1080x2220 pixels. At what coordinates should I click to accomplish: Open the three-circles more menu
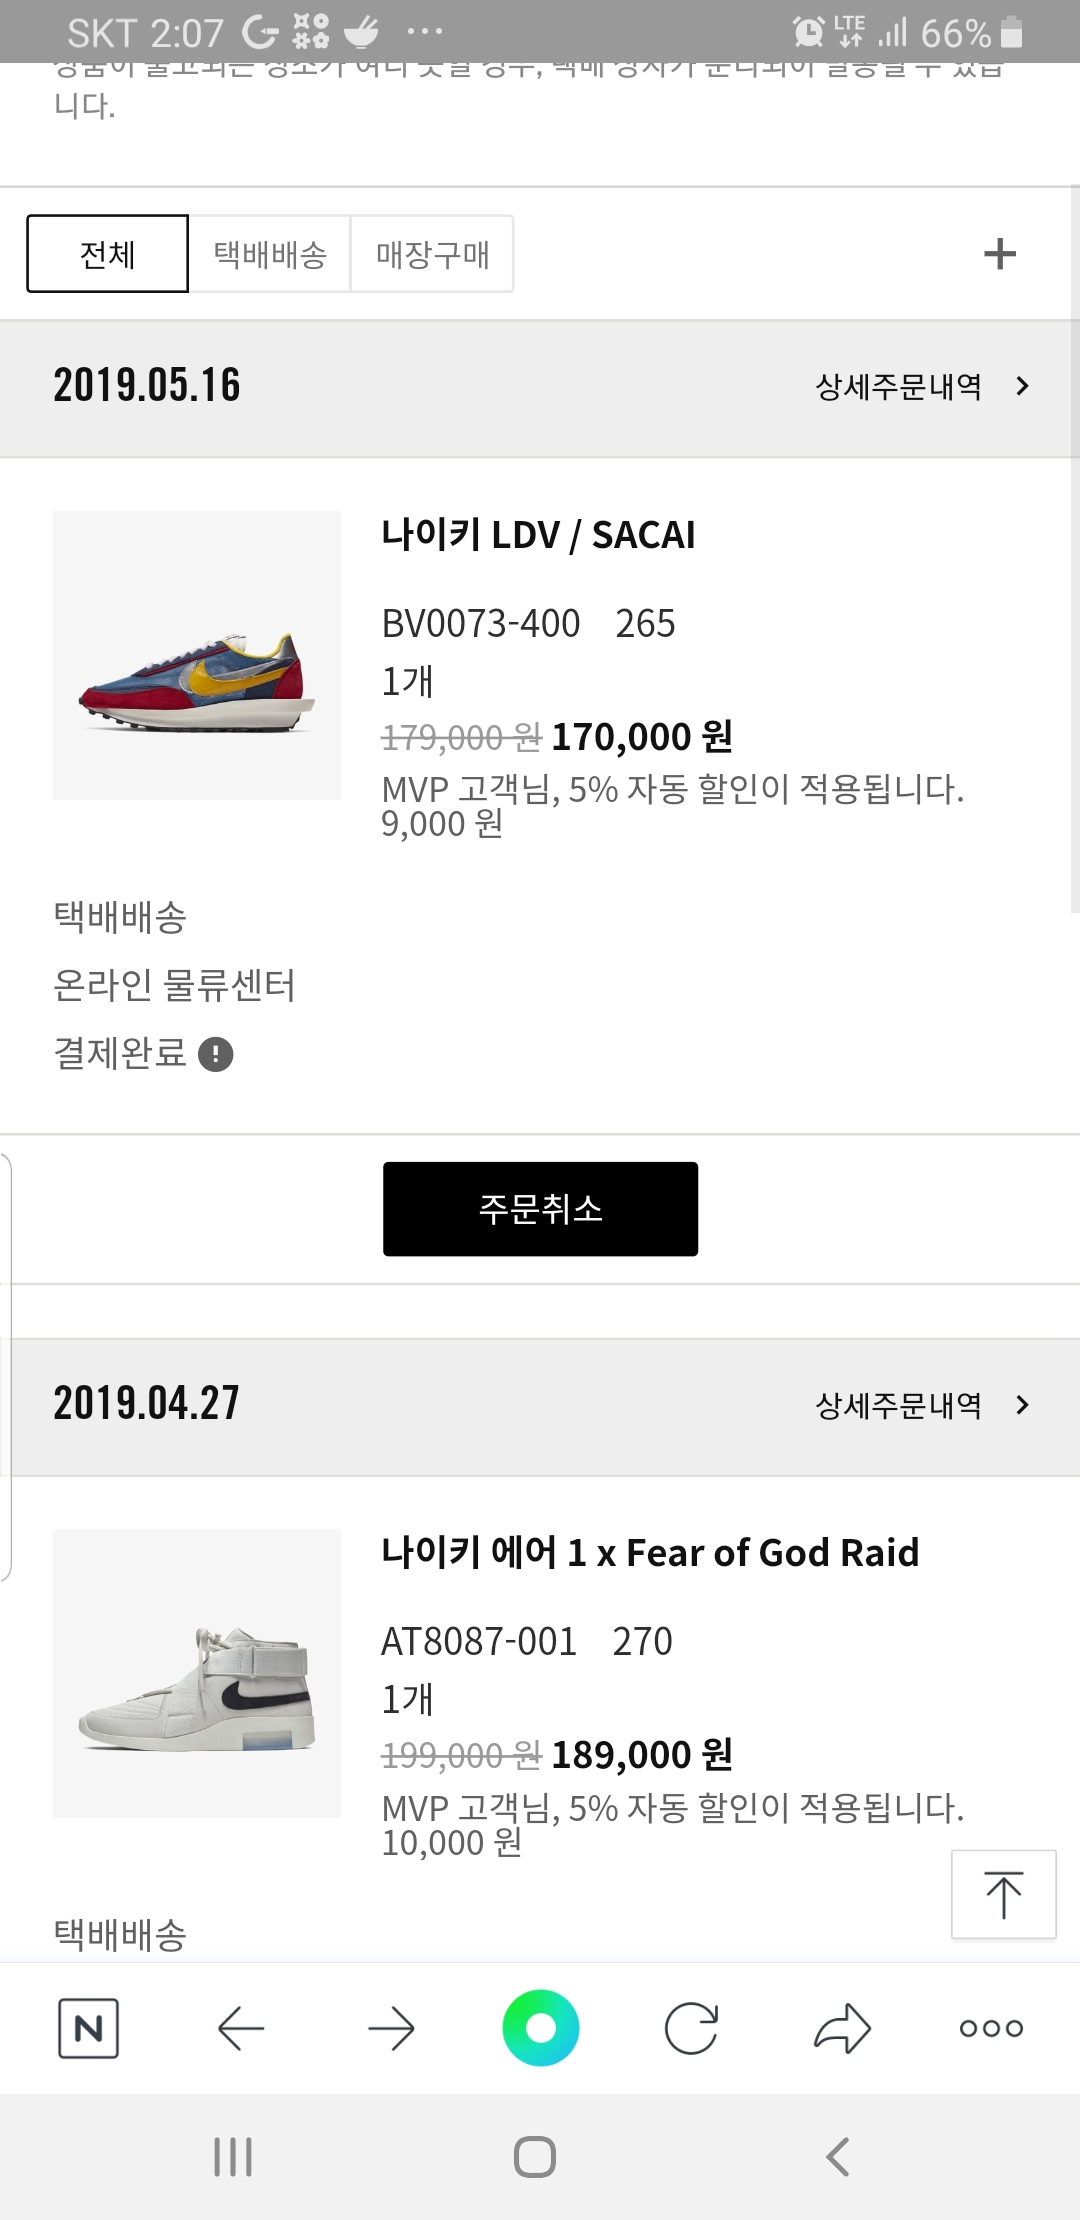click(991, 2028)
